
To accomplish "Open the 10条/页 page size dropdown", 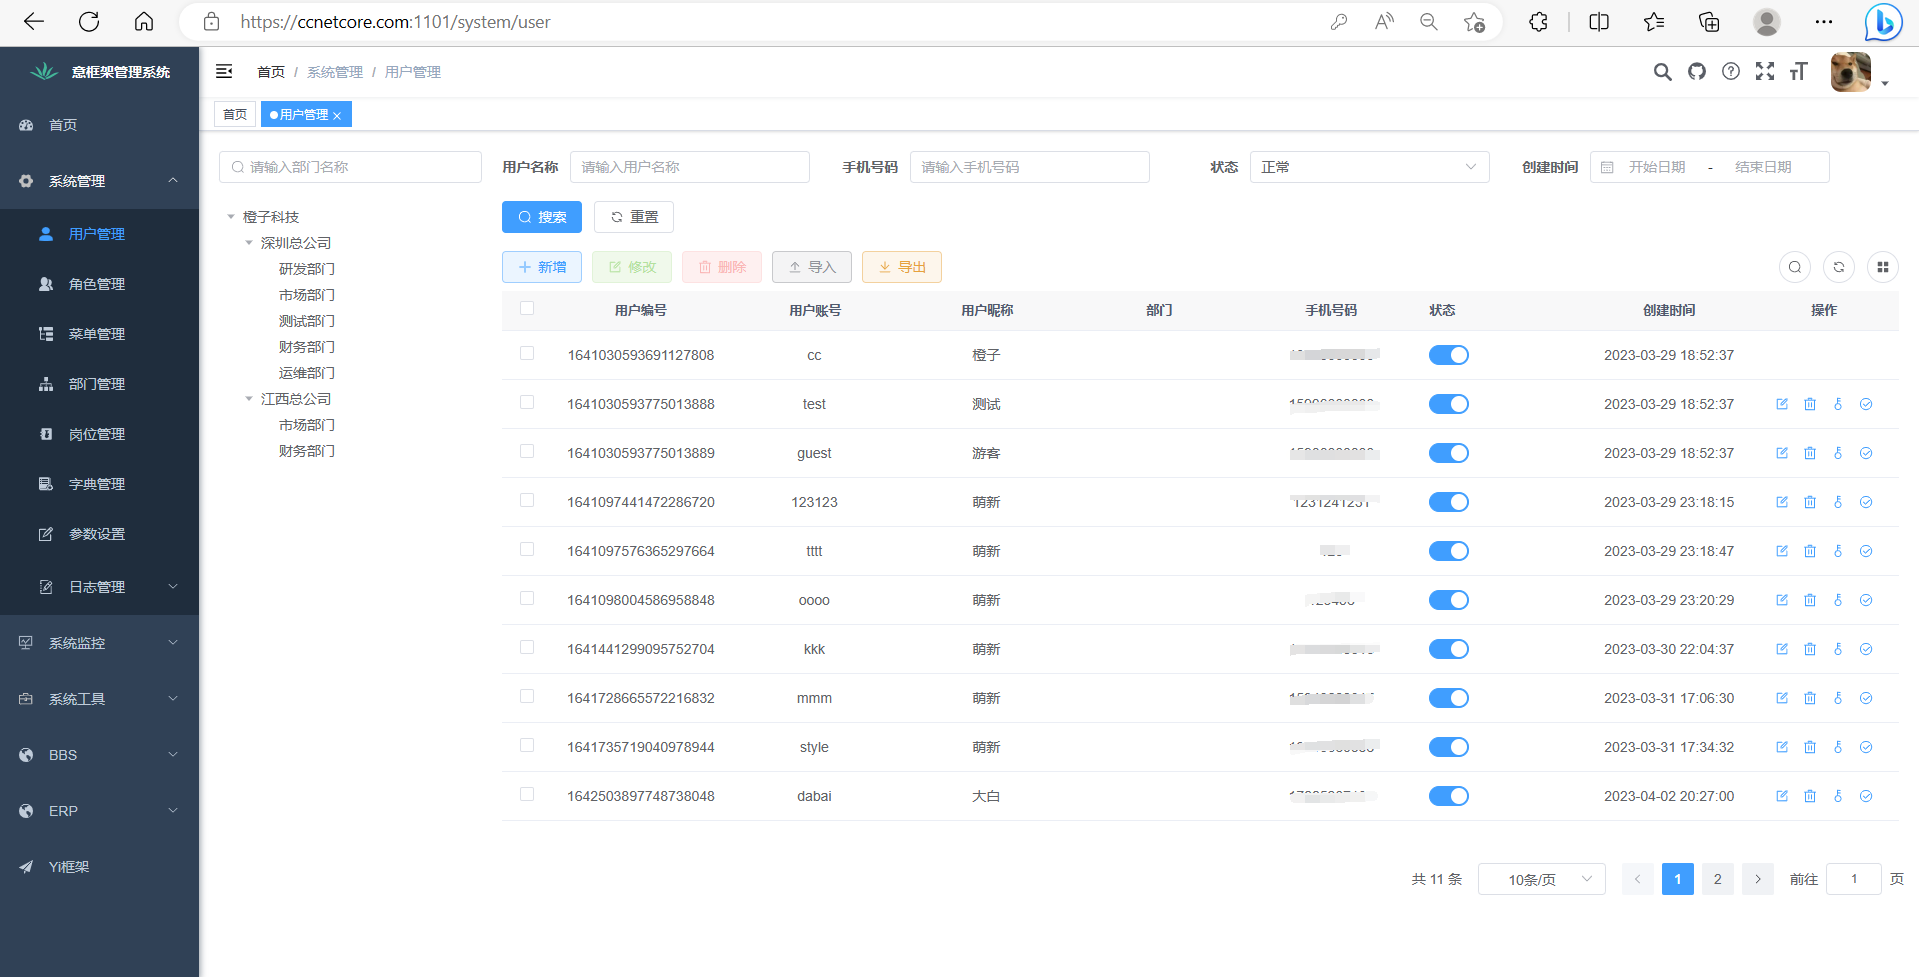I will coord(1541,879).
